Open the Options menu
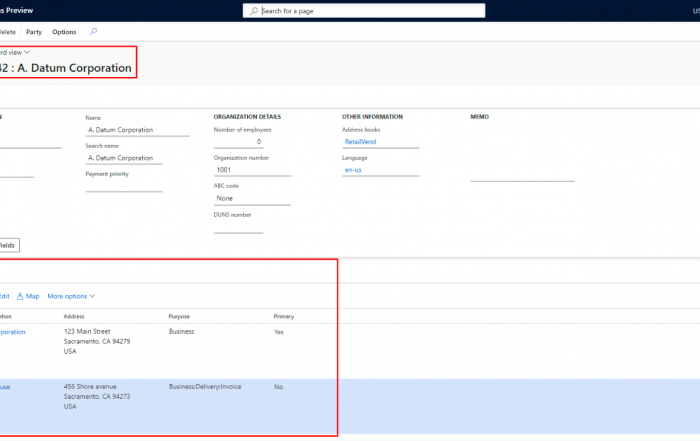The image size is (700, 441). pyautogui.click(x=64, y=32)
